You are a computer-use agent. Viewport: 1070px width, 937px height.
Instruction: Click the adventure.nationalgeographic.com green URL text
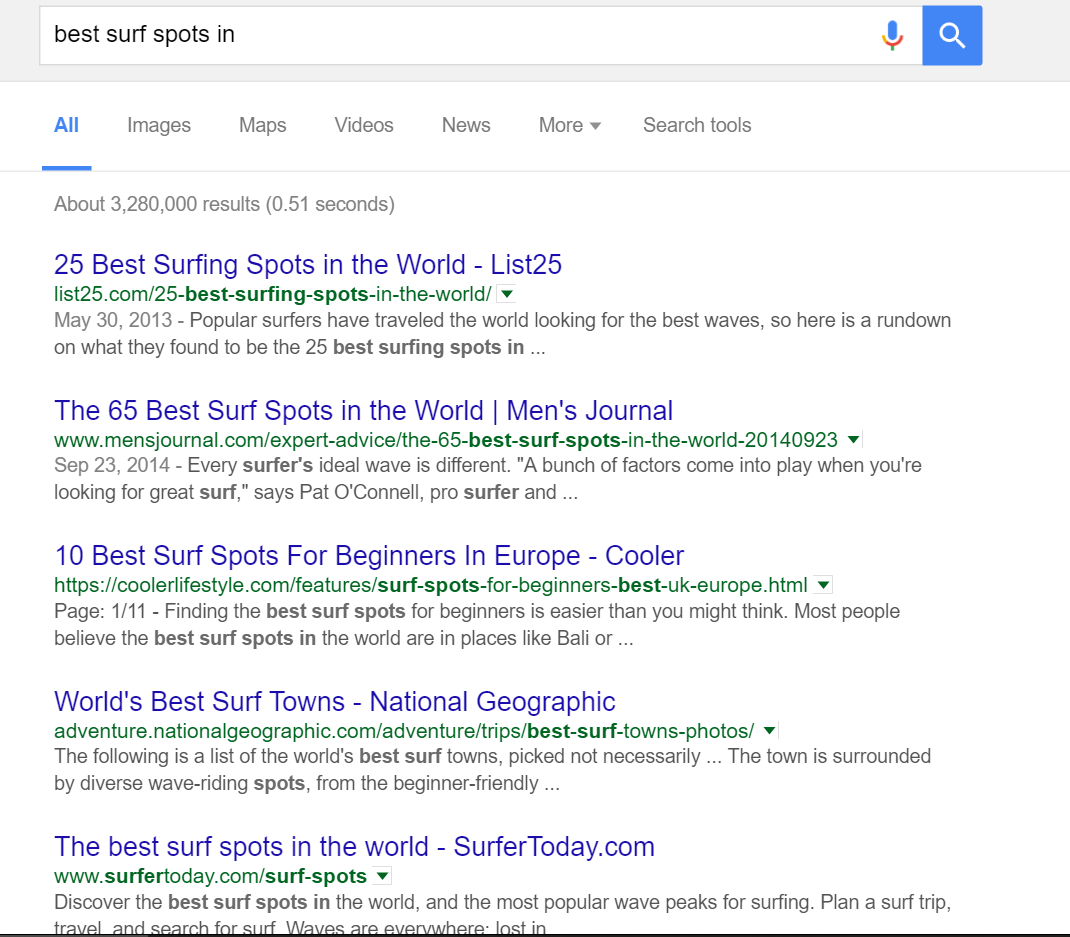tap(404, 731)
